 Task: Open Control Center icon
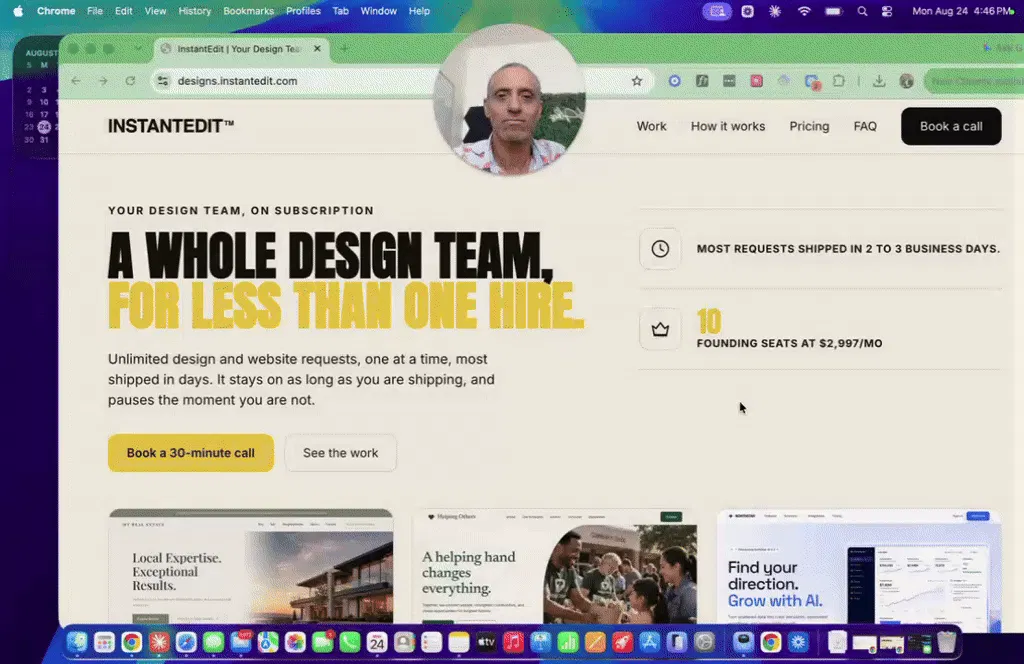tap(887, 11)
